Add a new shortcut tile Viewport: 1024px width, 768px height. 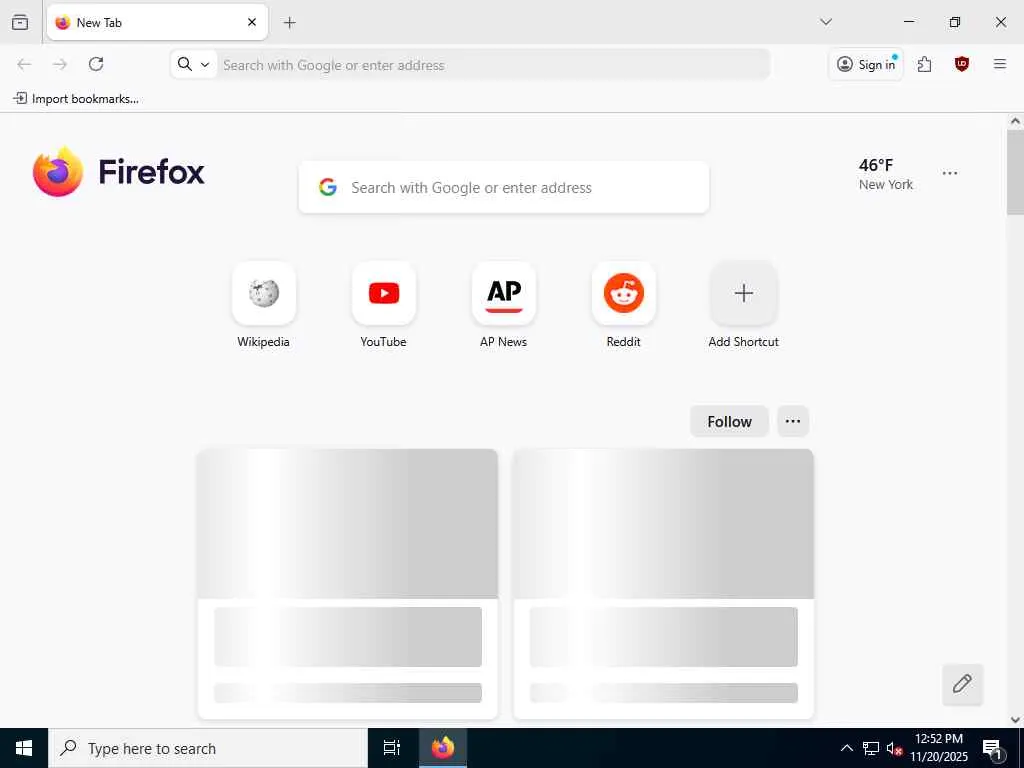(743, 306)
